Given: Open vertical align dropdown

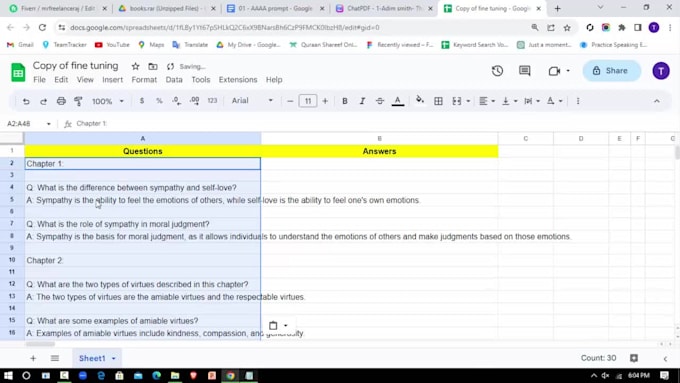Looking at the screenshot, I should pos(510,101).
